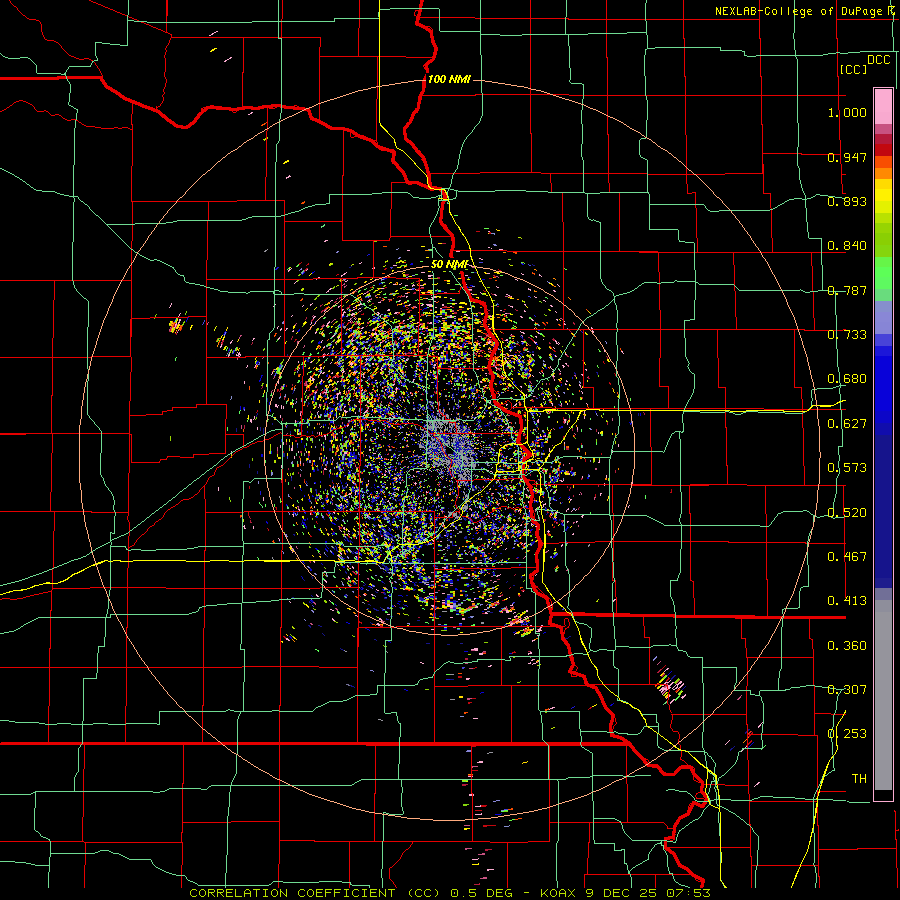Click the 0.253 legend value
The image size is (900, 900).
click(847, 734)
